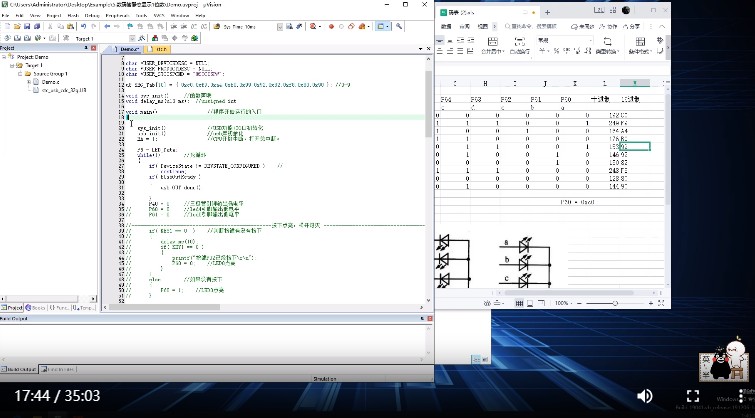Open the Debug menu in uVision
The width and height of the screenshot is (755, 418).
coord(91,15)
